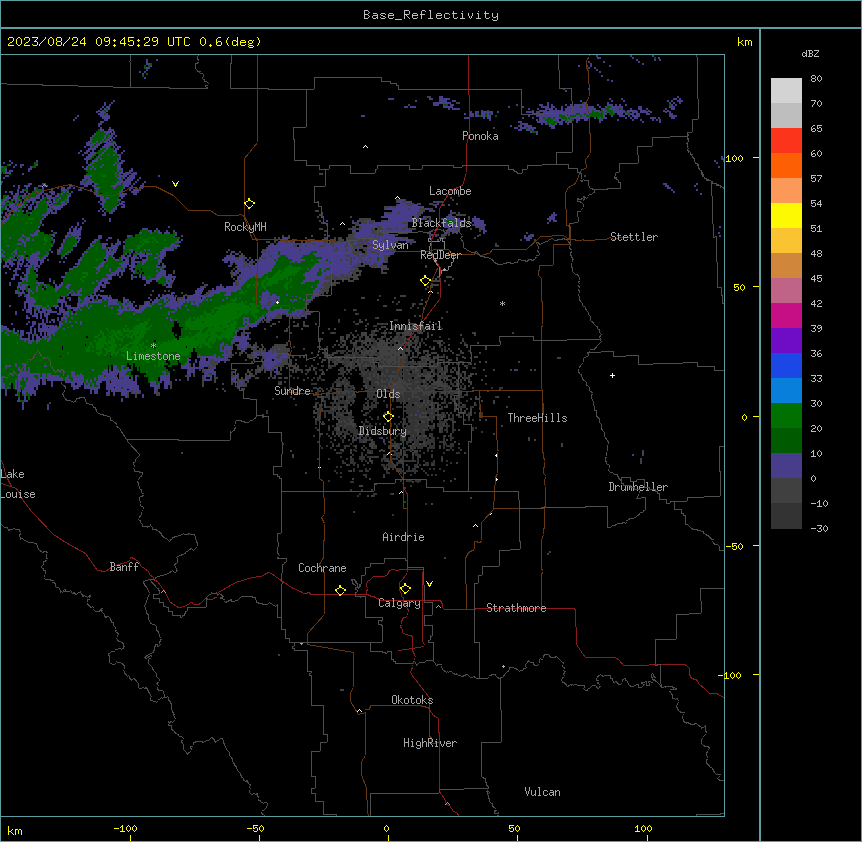
Task: Click the Sylvan label
Action: [x=390, y=245]
